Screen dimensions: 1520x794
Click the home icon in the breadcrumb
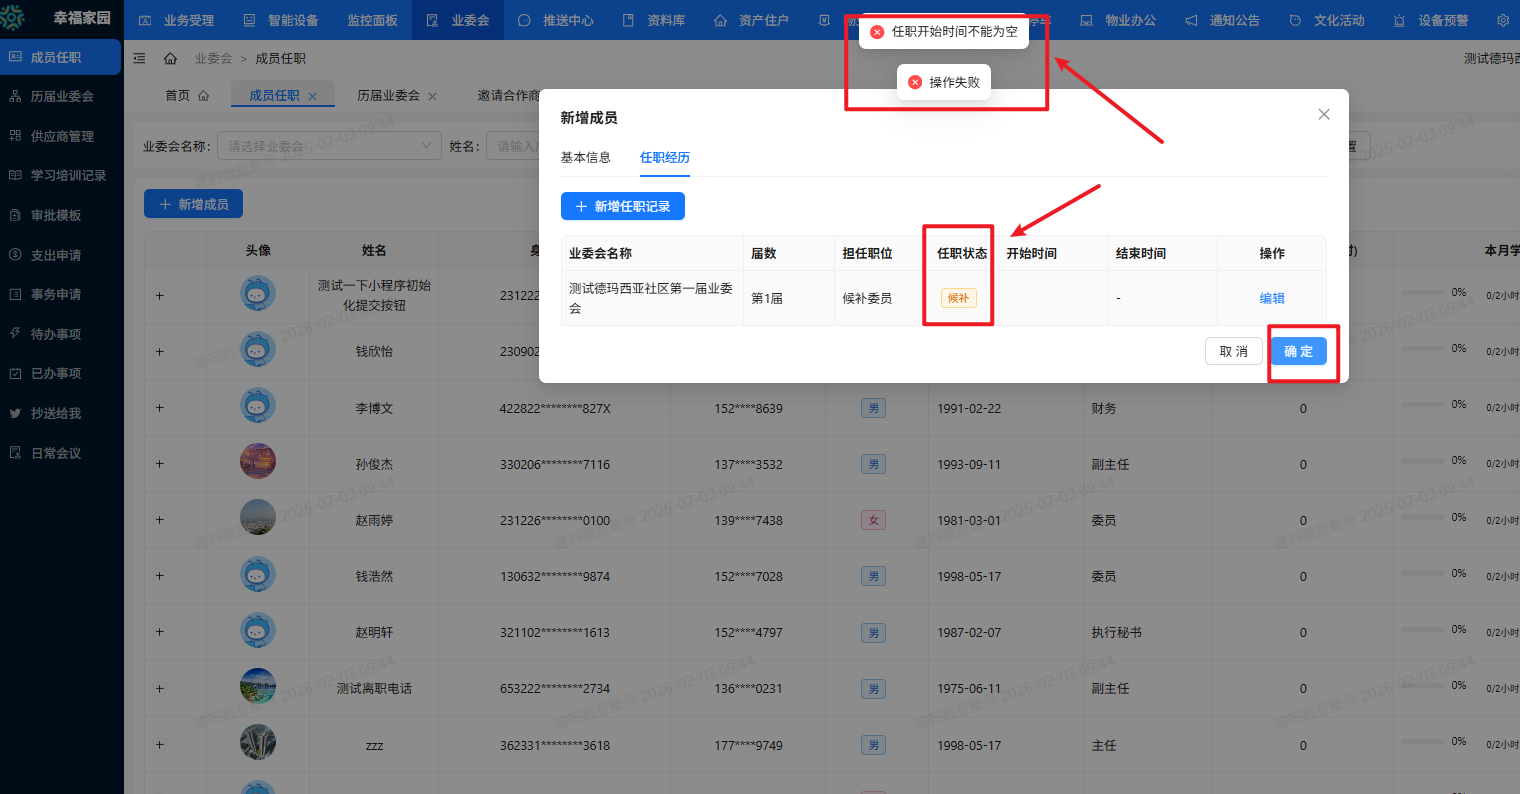(x=170, y=59)
